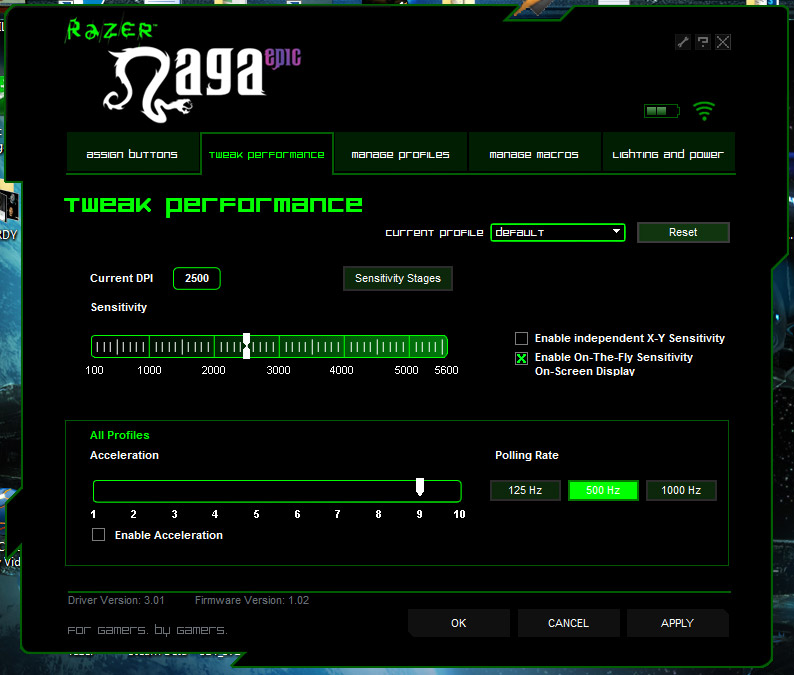Close the Razer configurator window

click(x=723, y=42)
